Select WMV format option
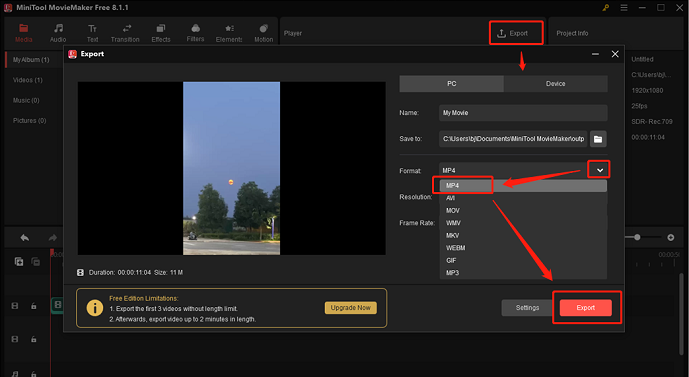Viewport: 689px width, 377px height. [x=523, y=223]
